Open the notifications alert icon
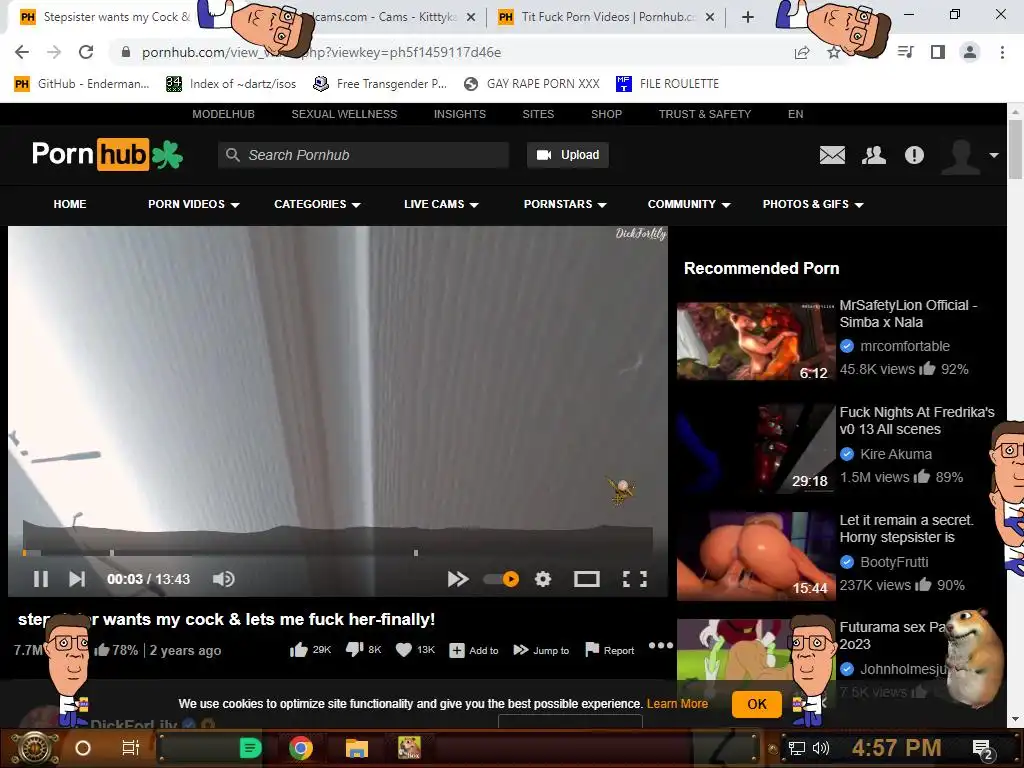1024x768 pixels. tap(914, 155)
